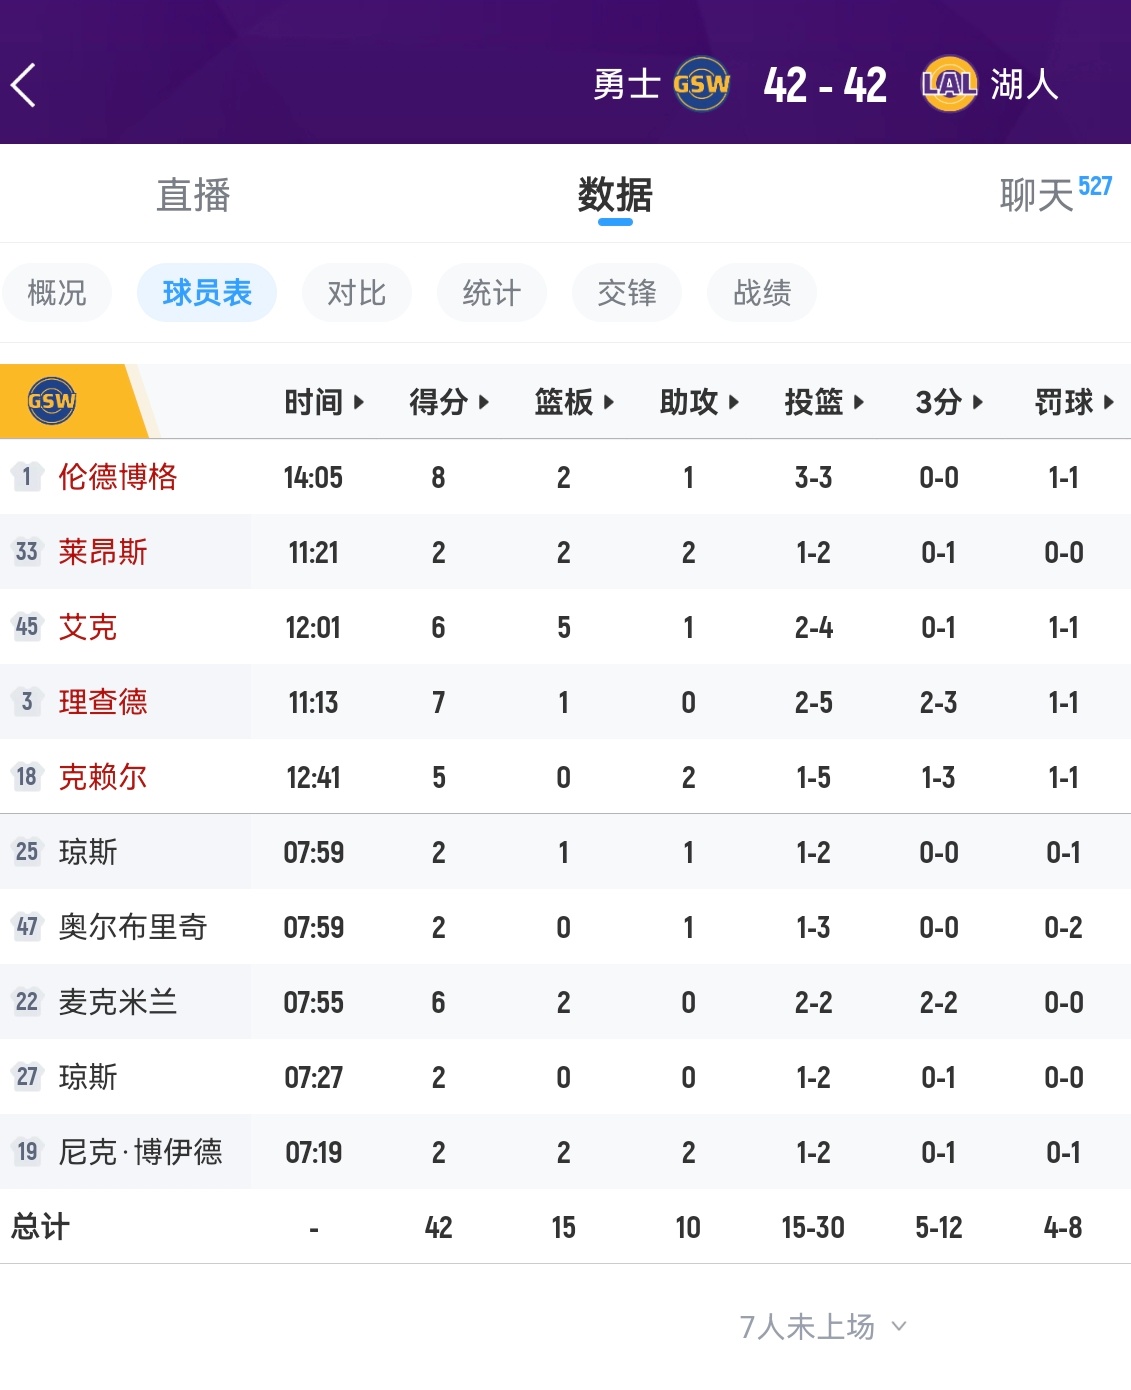Image resolution: width=1131 pixels, height=1390 pixels.
Task: Open player 尼克·博伊德 profile
Action: coord(140,1152)
